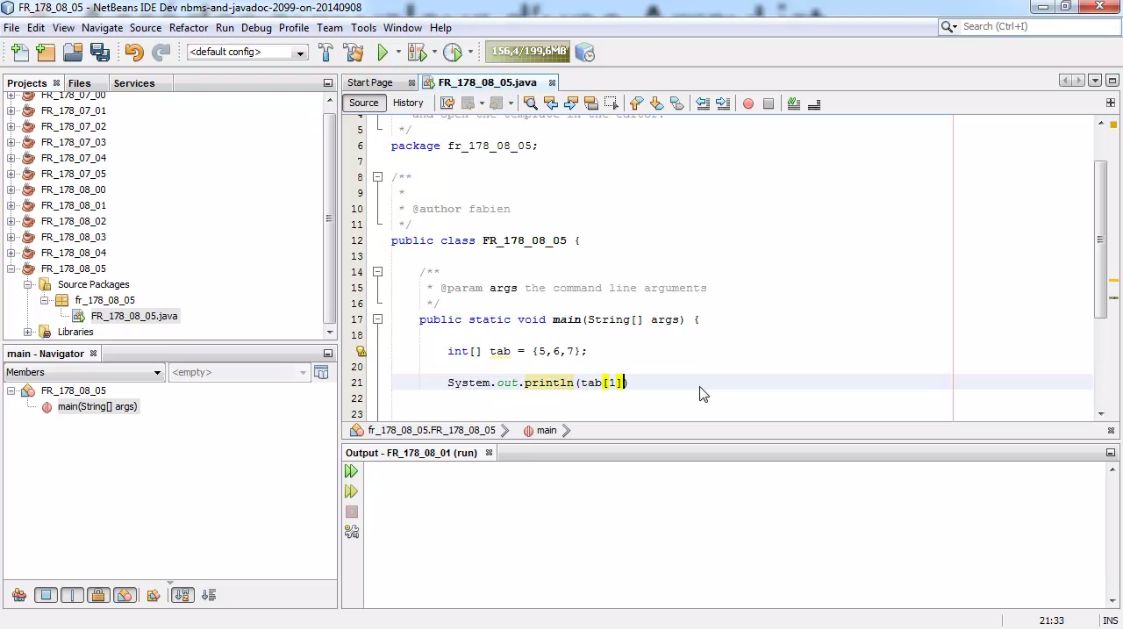Switch to the Start Page tab

tap(370, 83)
